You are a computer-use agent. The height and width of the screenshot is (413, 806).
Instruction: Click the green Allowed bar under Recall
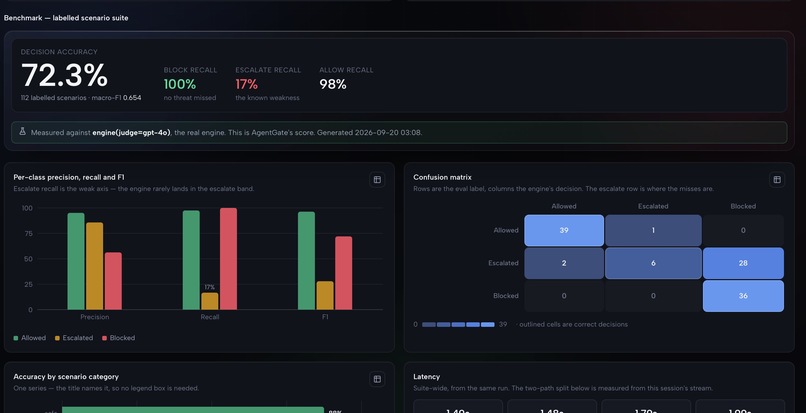pyautogui.click(x=191, y=260)
